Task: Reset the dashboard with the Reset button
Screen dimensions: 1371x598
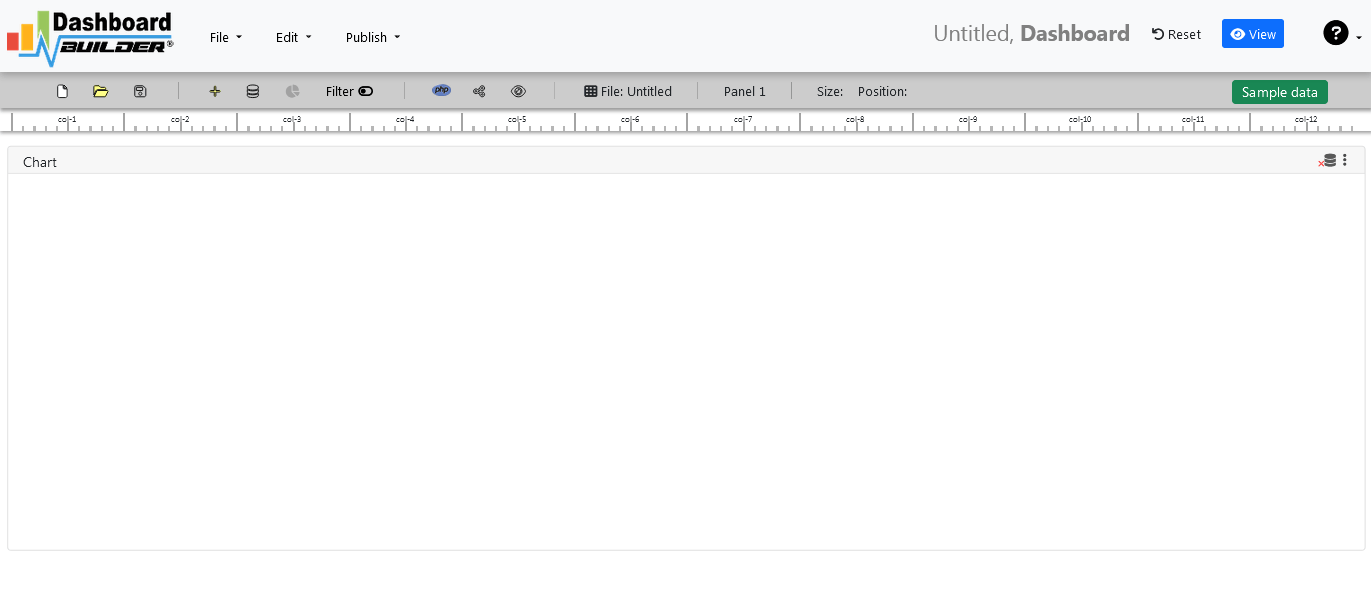Action: [x=1176, y=34]
